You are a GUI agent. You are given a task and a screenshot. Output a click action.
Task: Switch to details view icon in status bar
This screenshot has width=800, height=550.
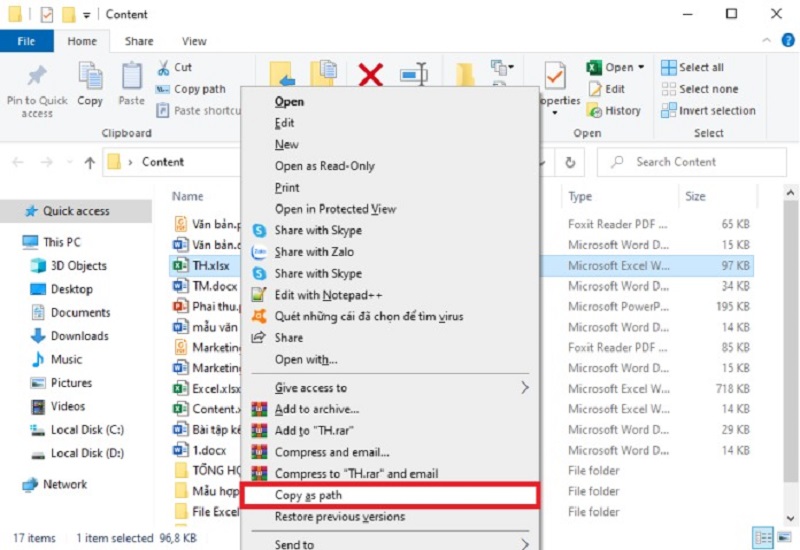[763, 537]
